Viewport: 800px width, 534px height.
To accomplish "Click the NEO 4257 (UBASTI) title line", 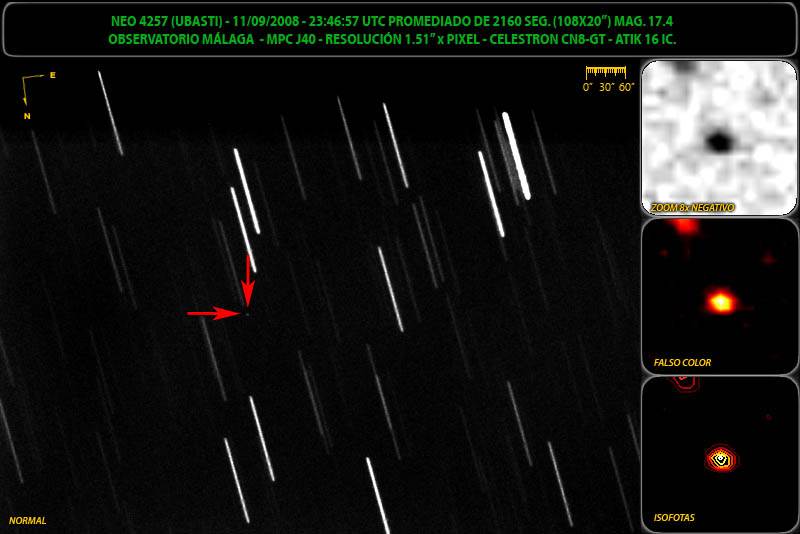I will click(x=392, y=21).
